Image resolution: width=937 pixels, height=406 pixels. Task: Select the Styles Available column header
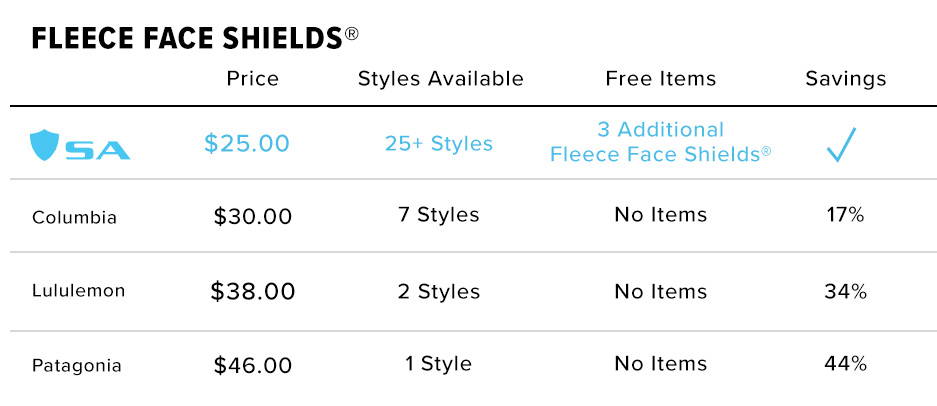[441, 79]
